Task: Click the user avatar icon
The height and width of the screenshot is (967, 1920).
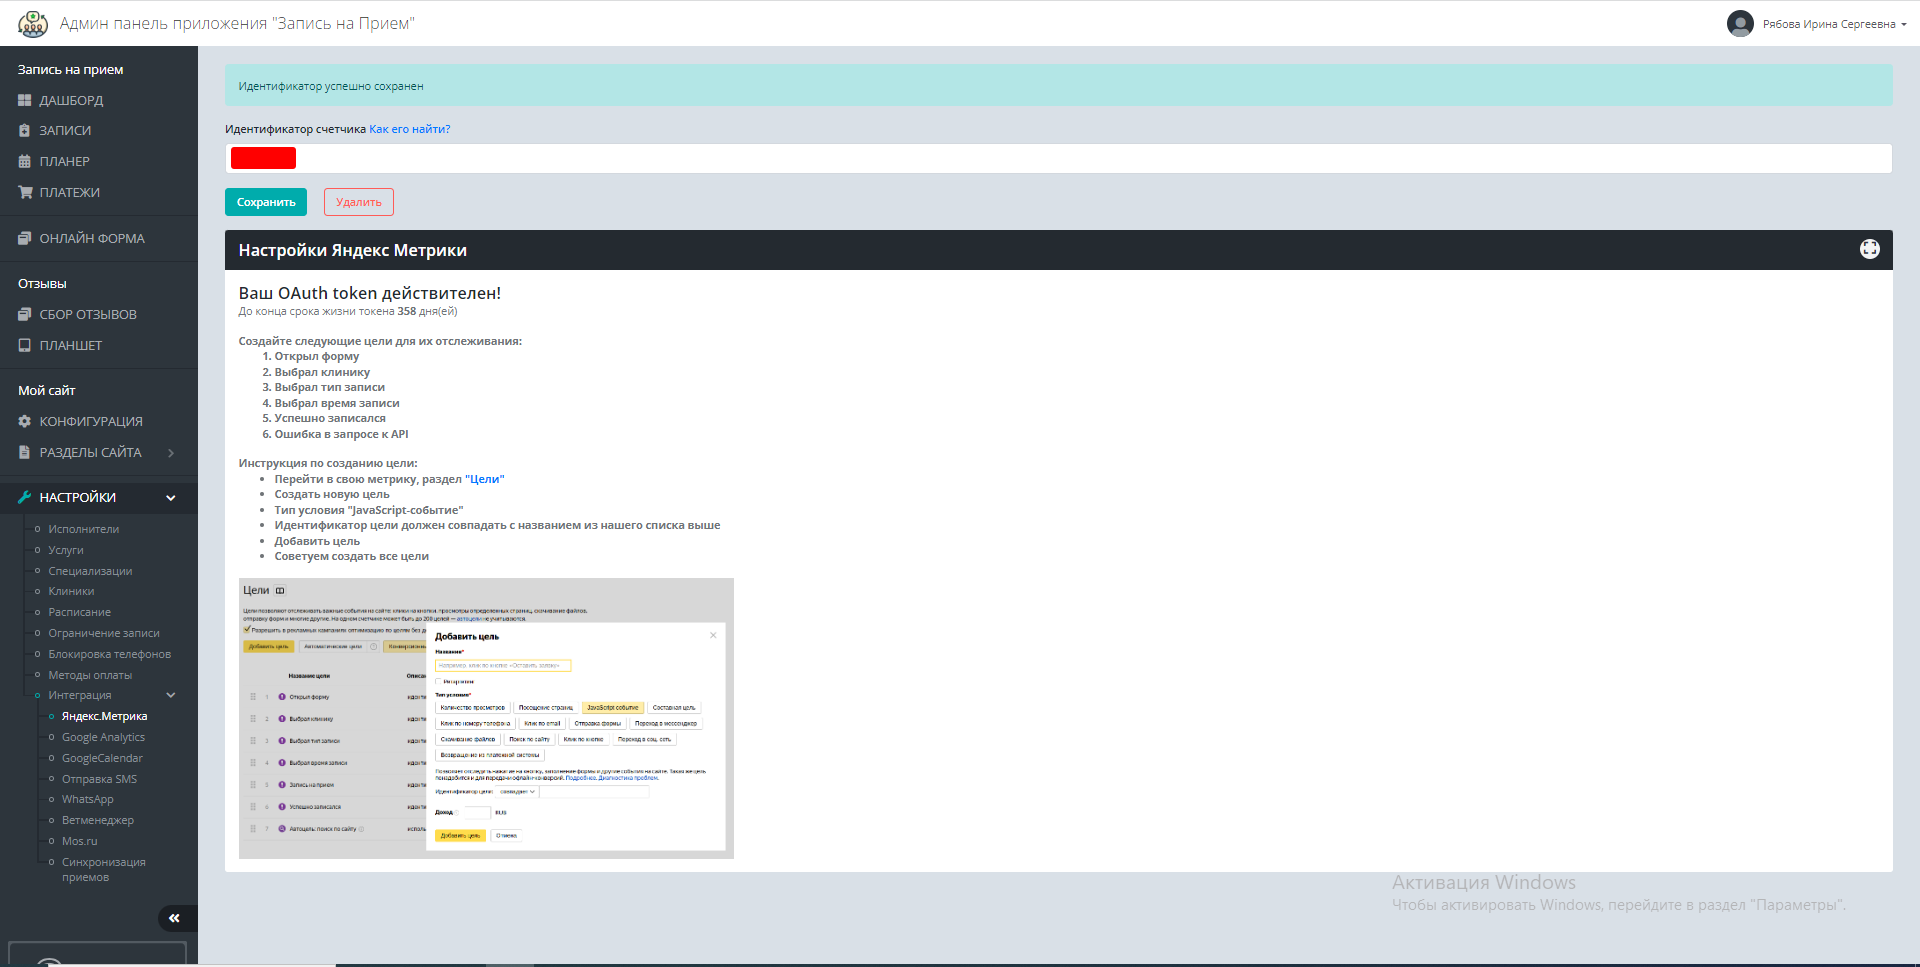Action: click(1740, 24)
